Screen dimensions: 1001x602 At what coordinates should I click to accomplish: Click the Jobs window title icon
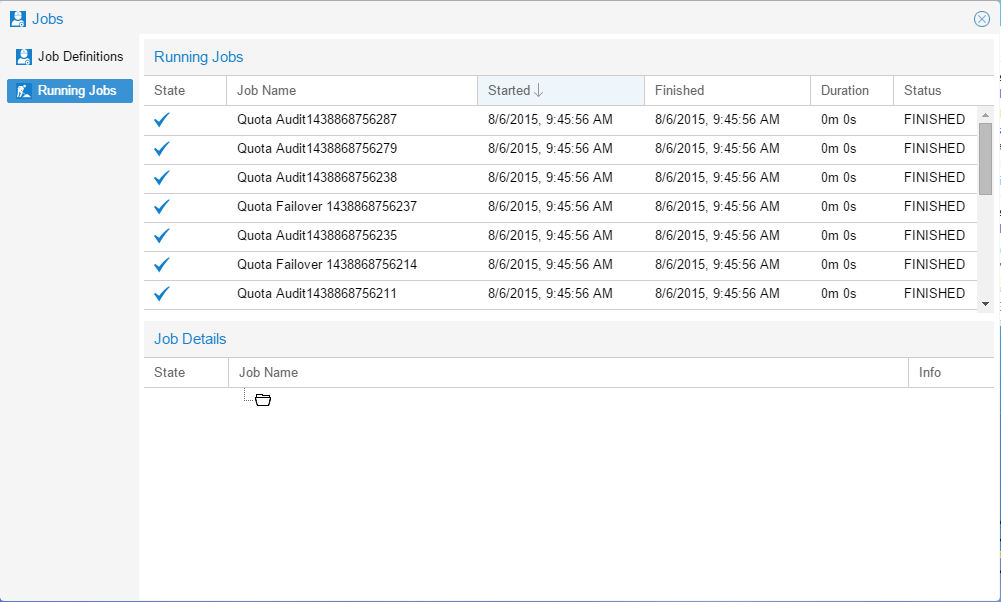coord(18,19)
